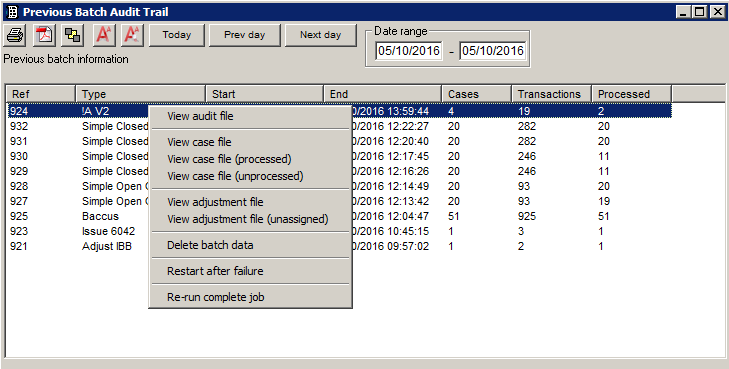Click the end date range field
729x369 pixels.
point(493,51)
